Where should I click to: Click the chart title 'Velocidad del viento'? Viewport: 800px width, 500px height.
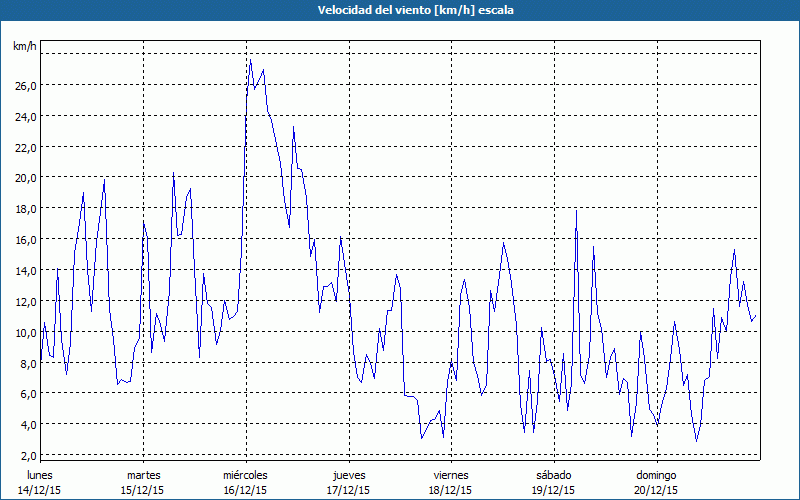click(400, 10)
